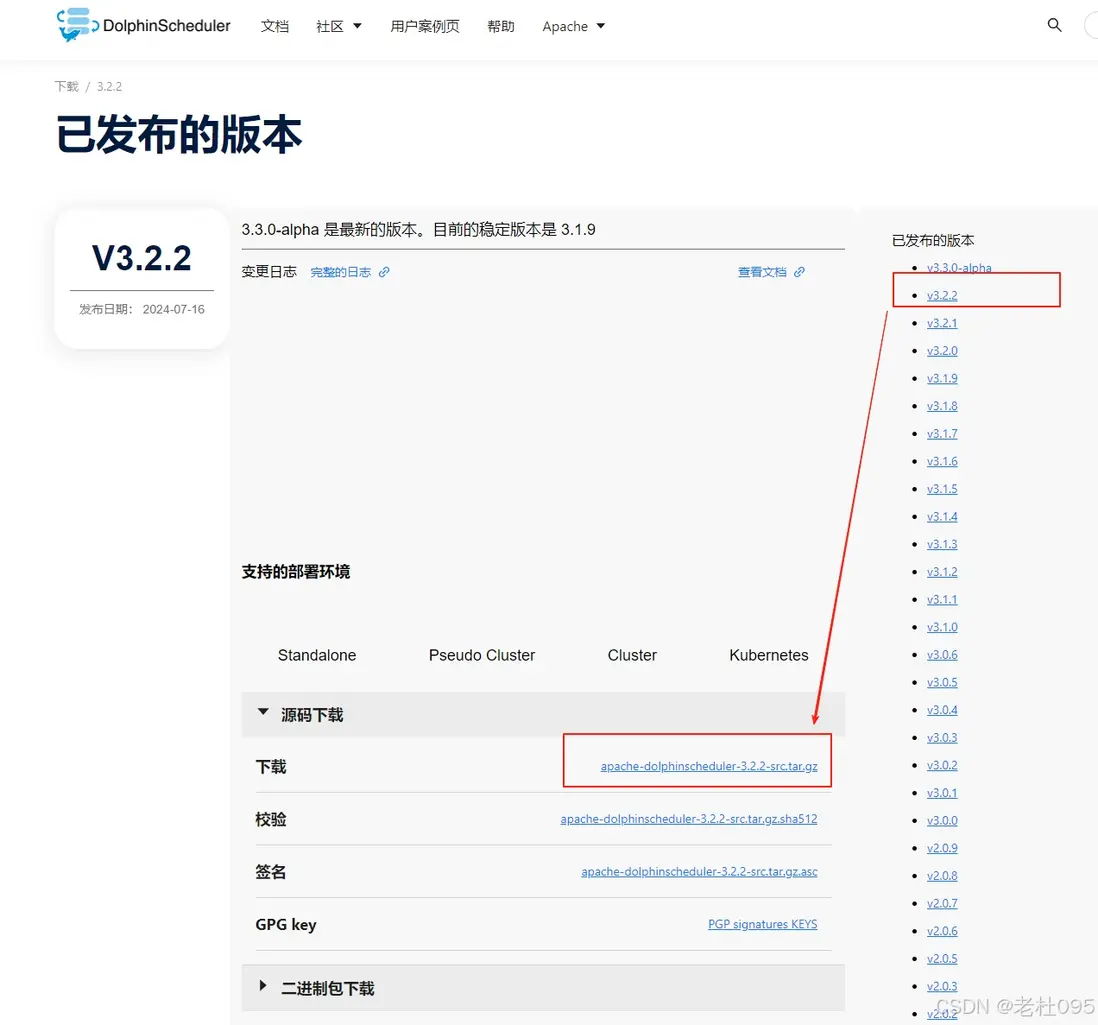1098x1025 pixels.
Task: Select version v3.3.0-alpha in list
Action: tap(959, 267)
